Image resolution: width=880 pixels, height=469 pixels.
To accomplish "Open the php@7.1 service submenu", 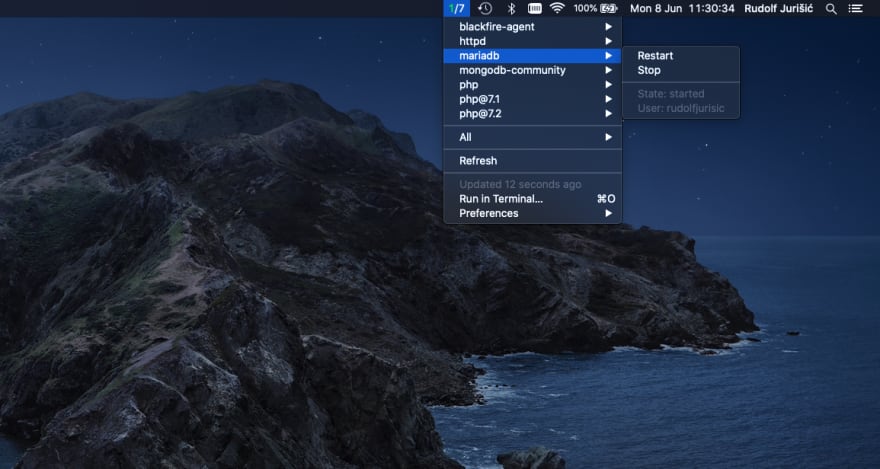I will [x=533, y=99].
